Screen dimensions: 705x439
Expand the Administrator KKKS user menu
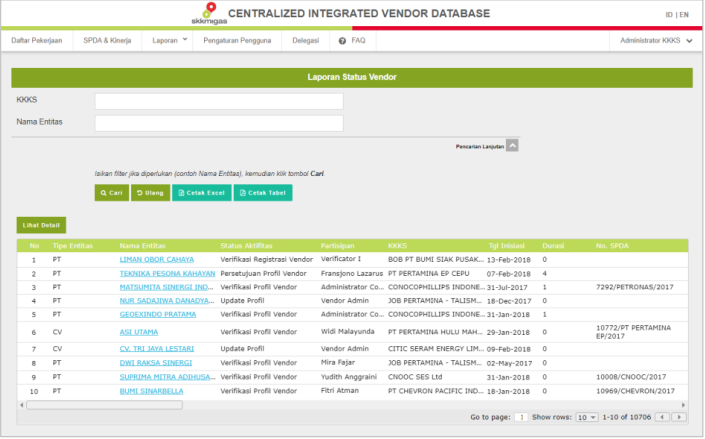(656, 40)
